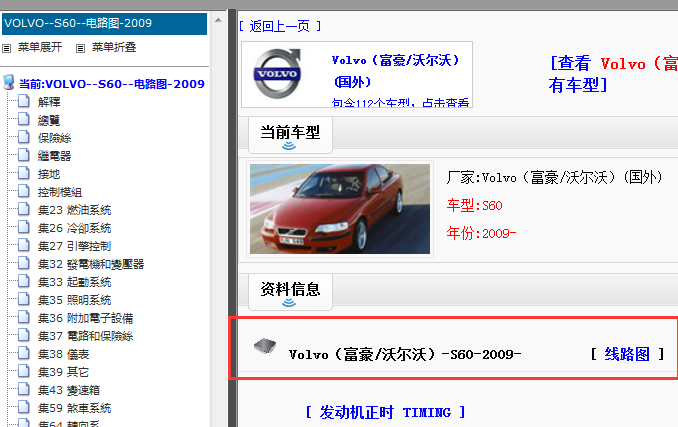Open the 接地 tree entry
Viewport: 678px width, 427px height.
coord(49,174)
